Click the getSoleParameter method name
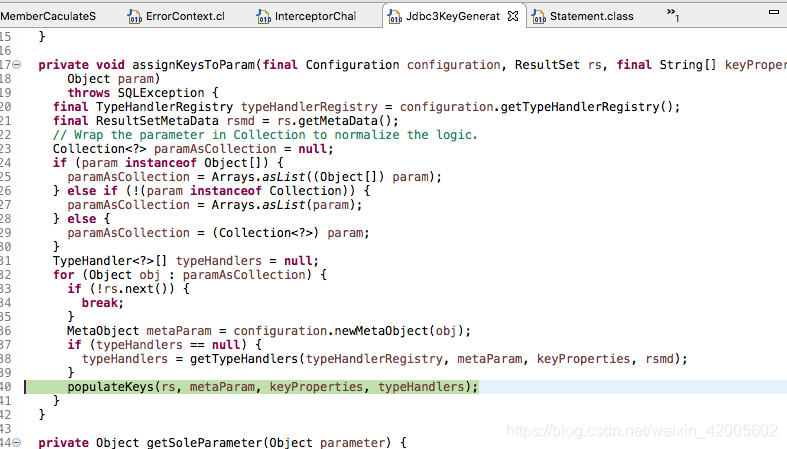Screen dimensions: 787x449 [204, 442]
